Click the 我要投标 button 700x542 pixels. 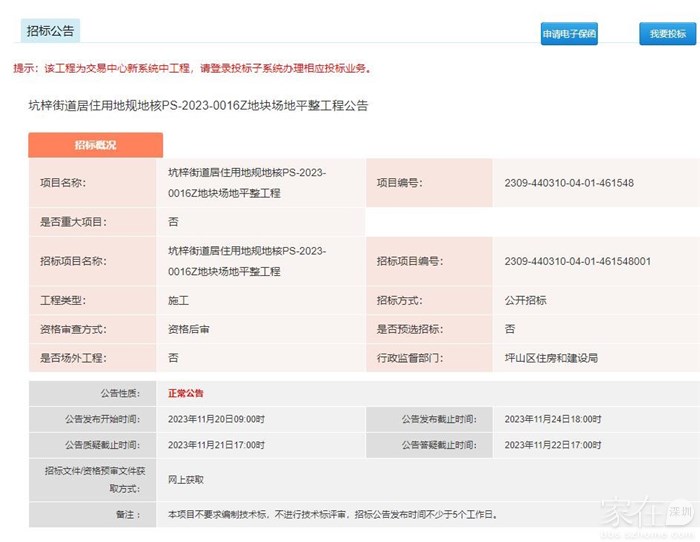pyautogui.click(x=667, y=34)
